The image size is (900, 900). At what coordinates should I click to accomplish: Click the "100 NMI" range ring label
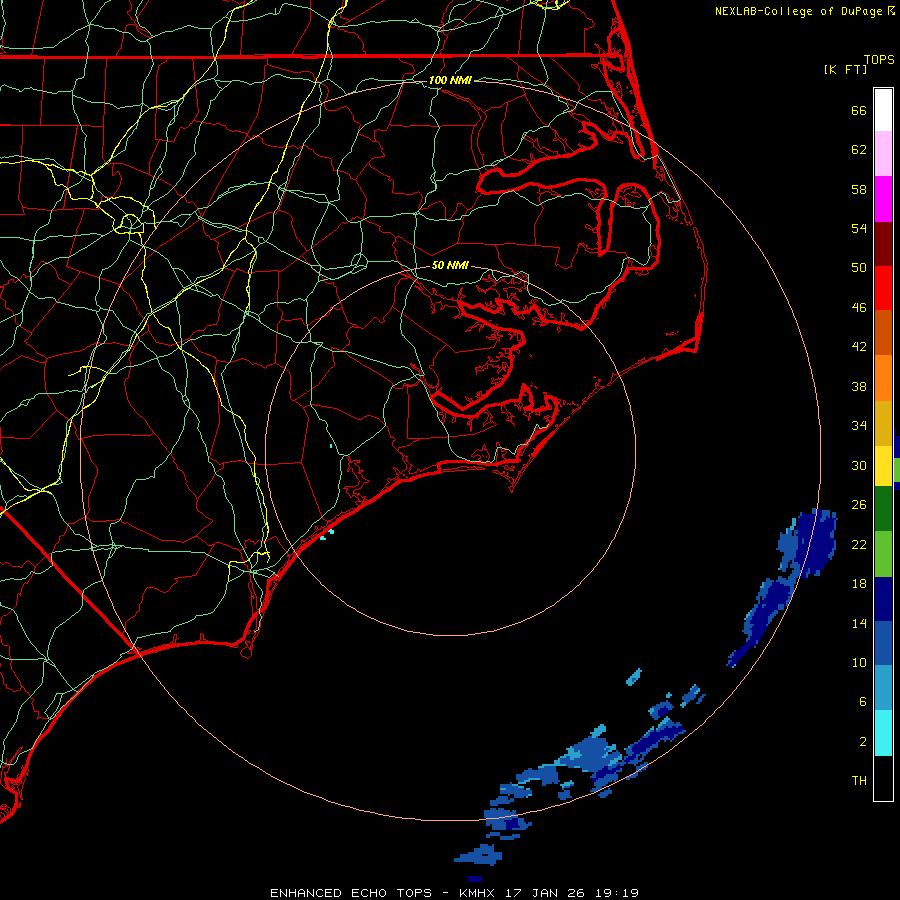450,80
